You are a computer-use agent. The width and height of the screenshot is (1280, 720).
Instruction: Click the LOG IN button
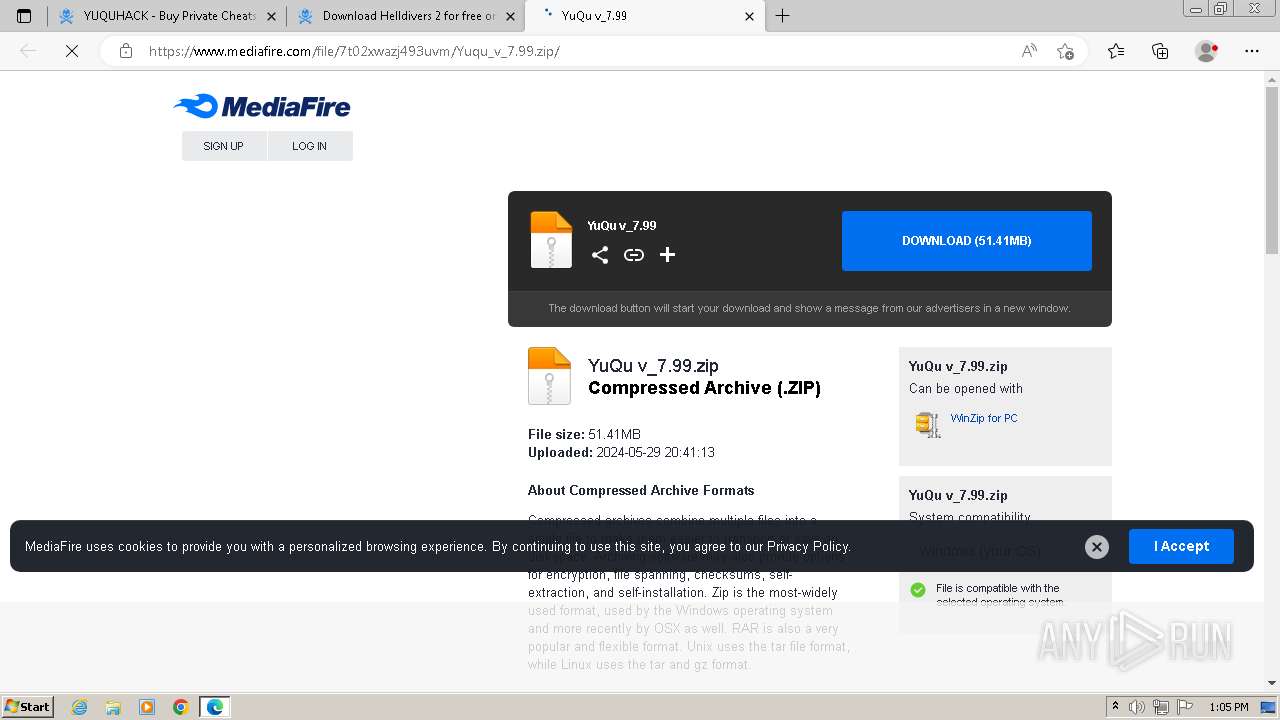tap(310, 146)
